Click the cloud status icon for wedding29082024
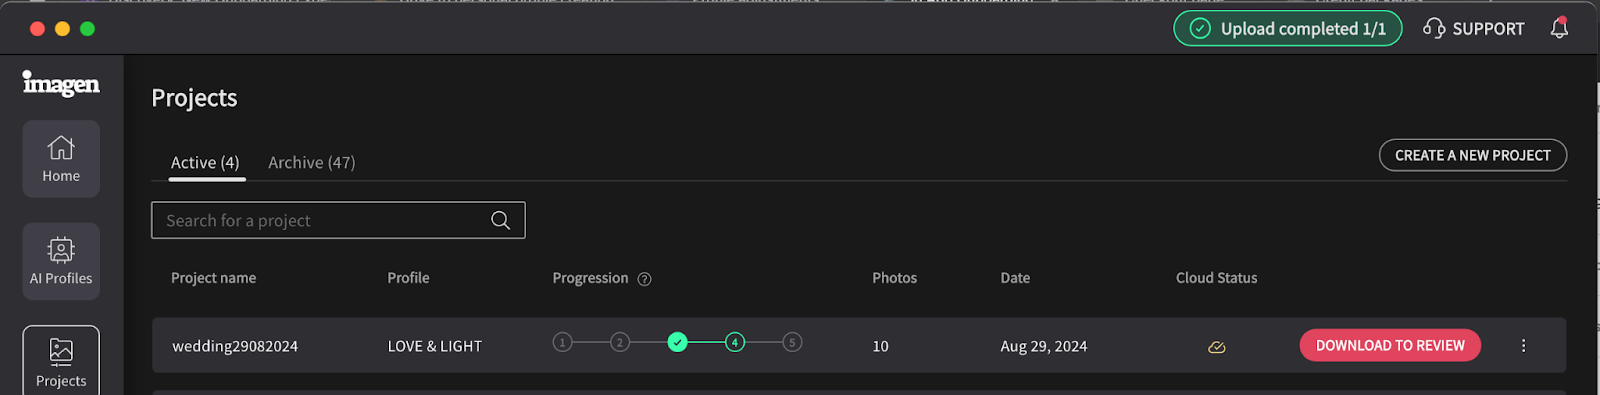Screen dimensions: 1600x395 click(x=1217, y=347)
